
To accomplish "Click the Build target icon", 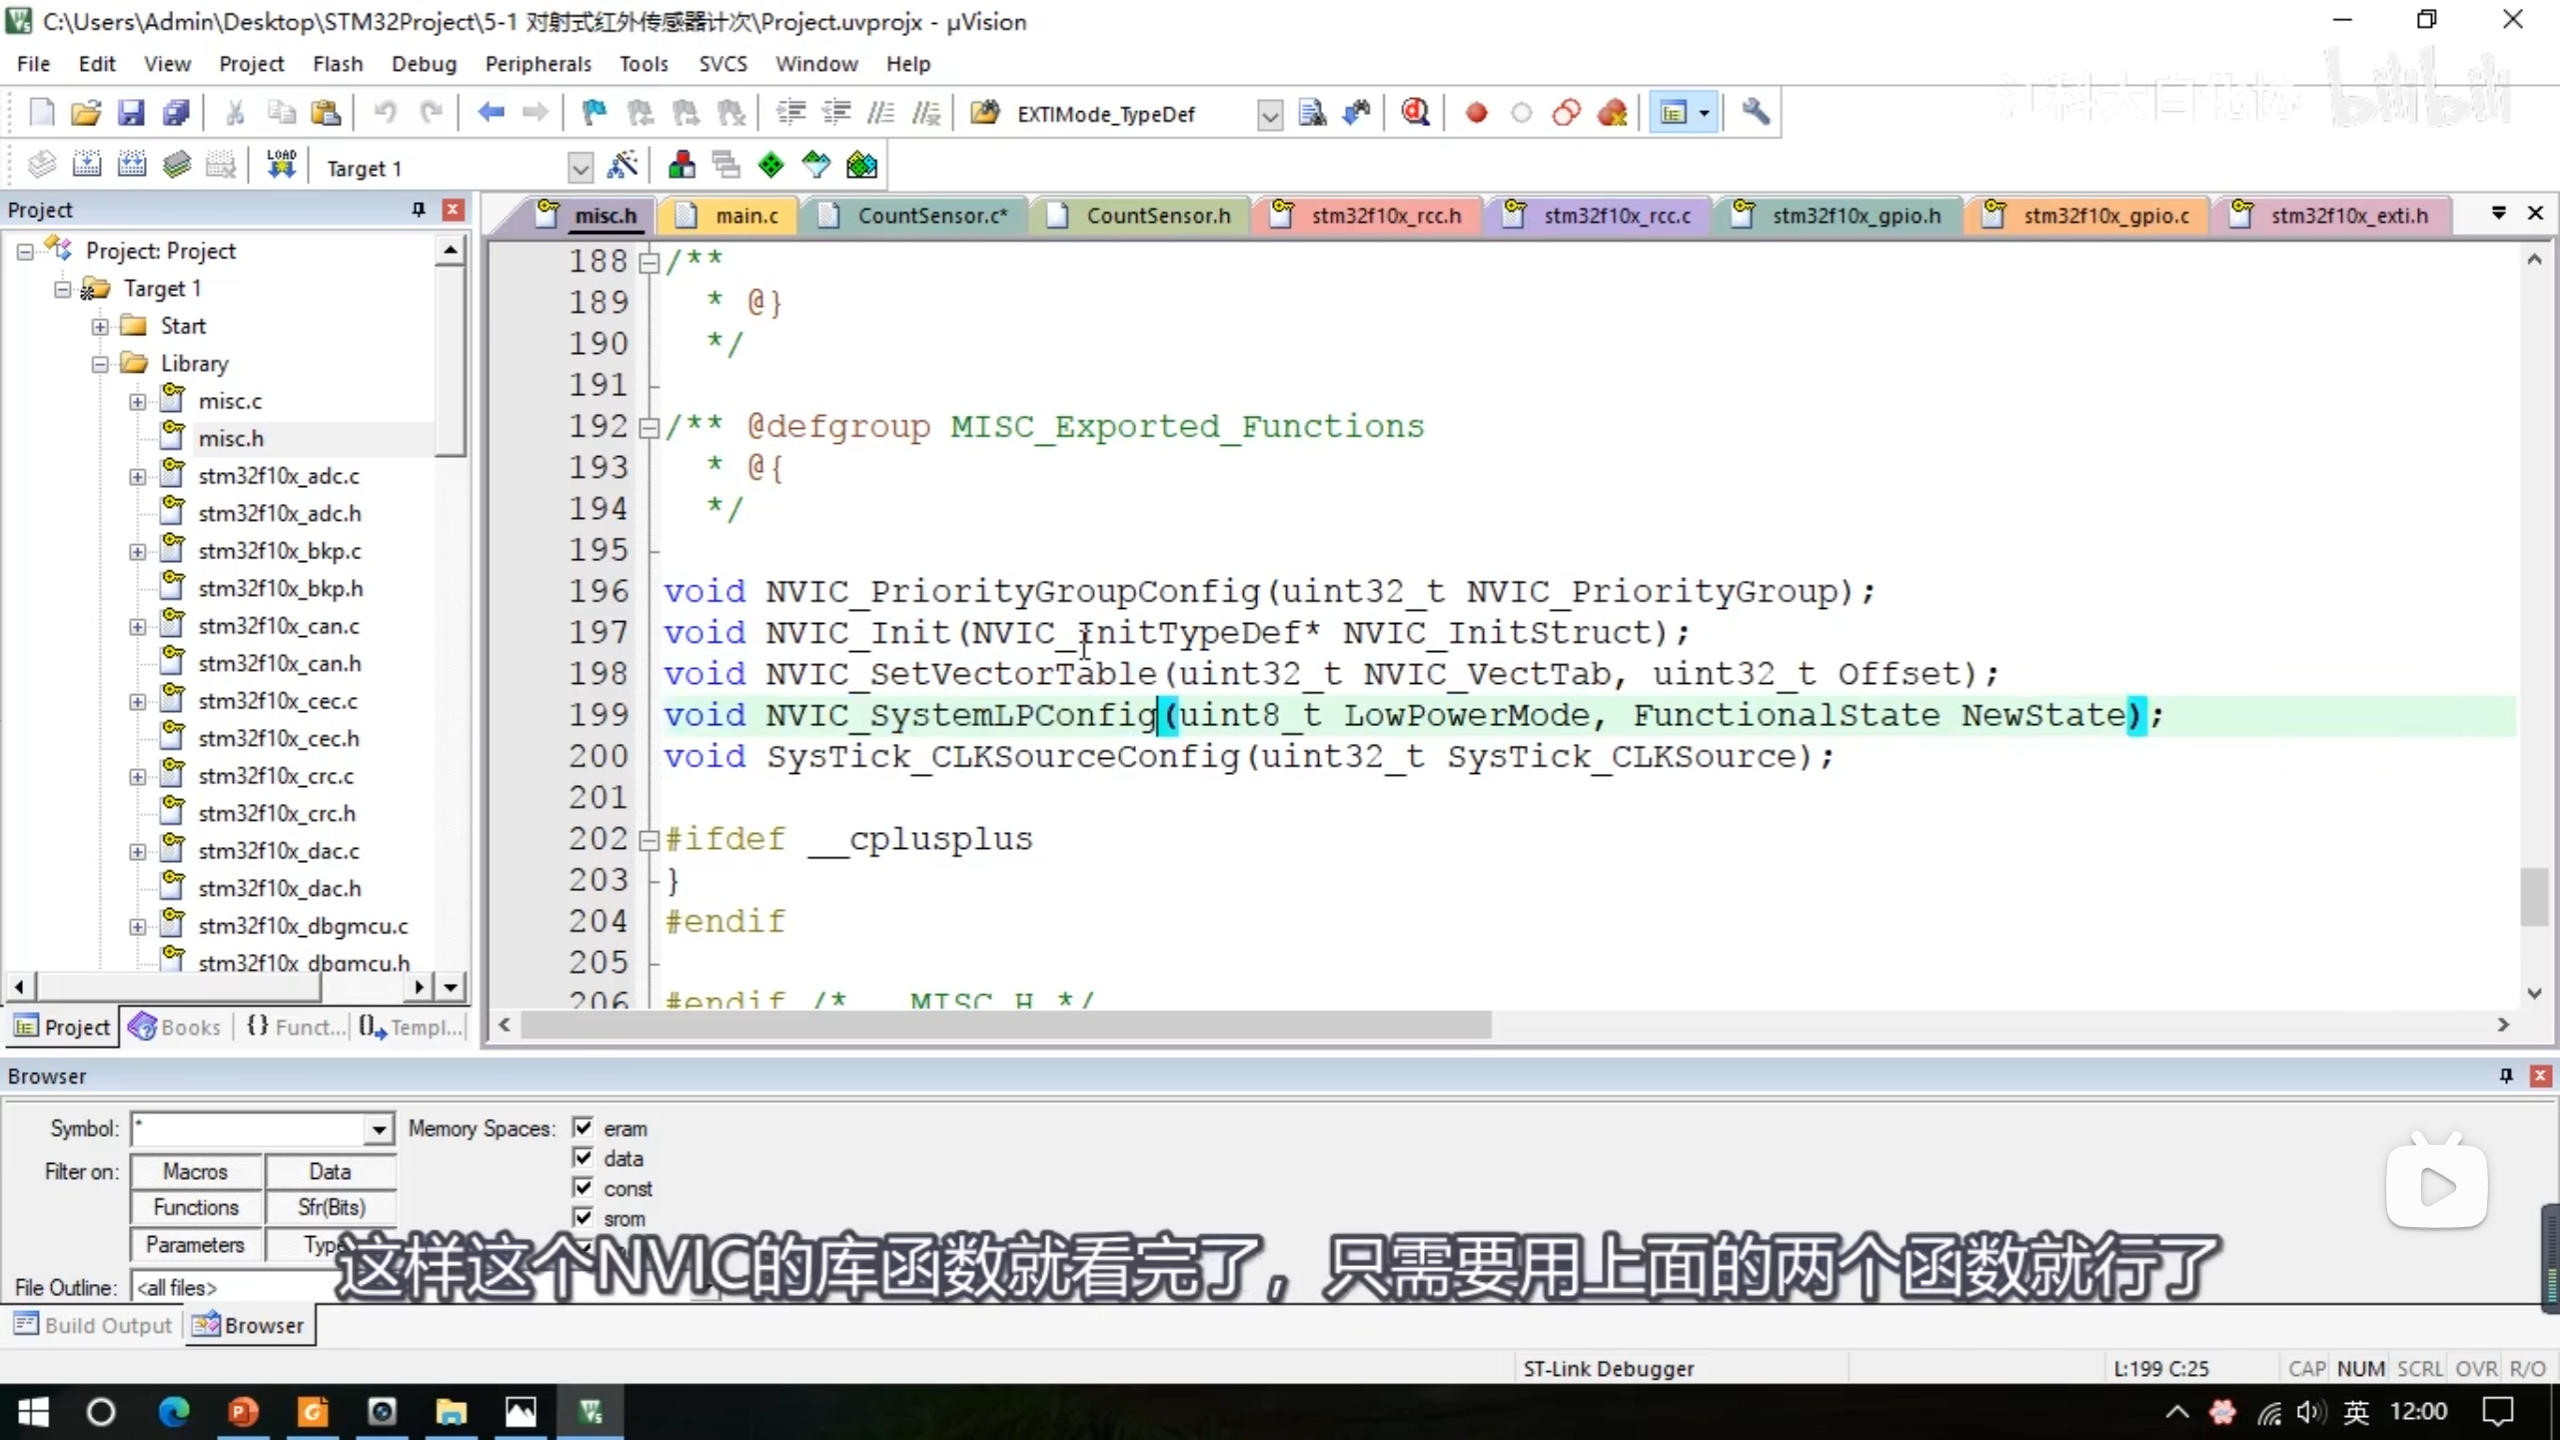I will pos(87,165).
